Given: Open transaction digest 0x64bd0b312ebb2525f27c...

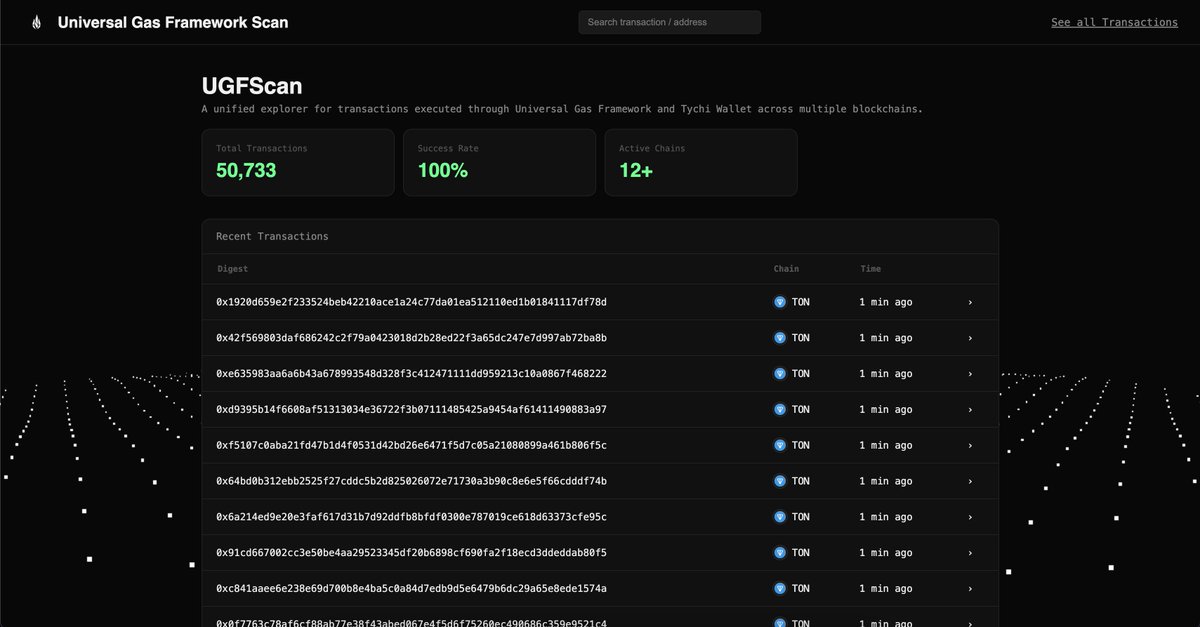Looking at the screenshot, I should pos(411,481).
